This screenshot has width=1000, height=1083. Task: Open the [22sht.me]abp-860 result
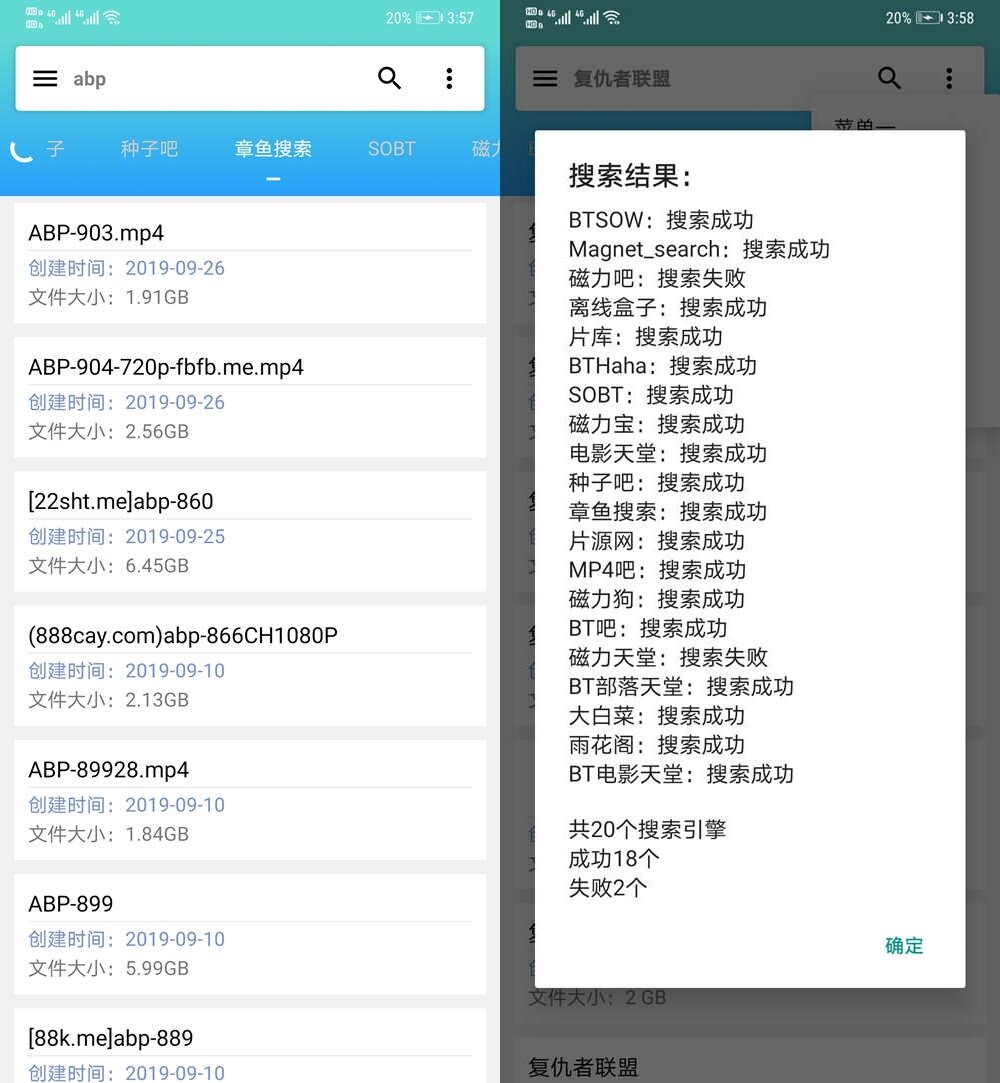coord(250,531)
